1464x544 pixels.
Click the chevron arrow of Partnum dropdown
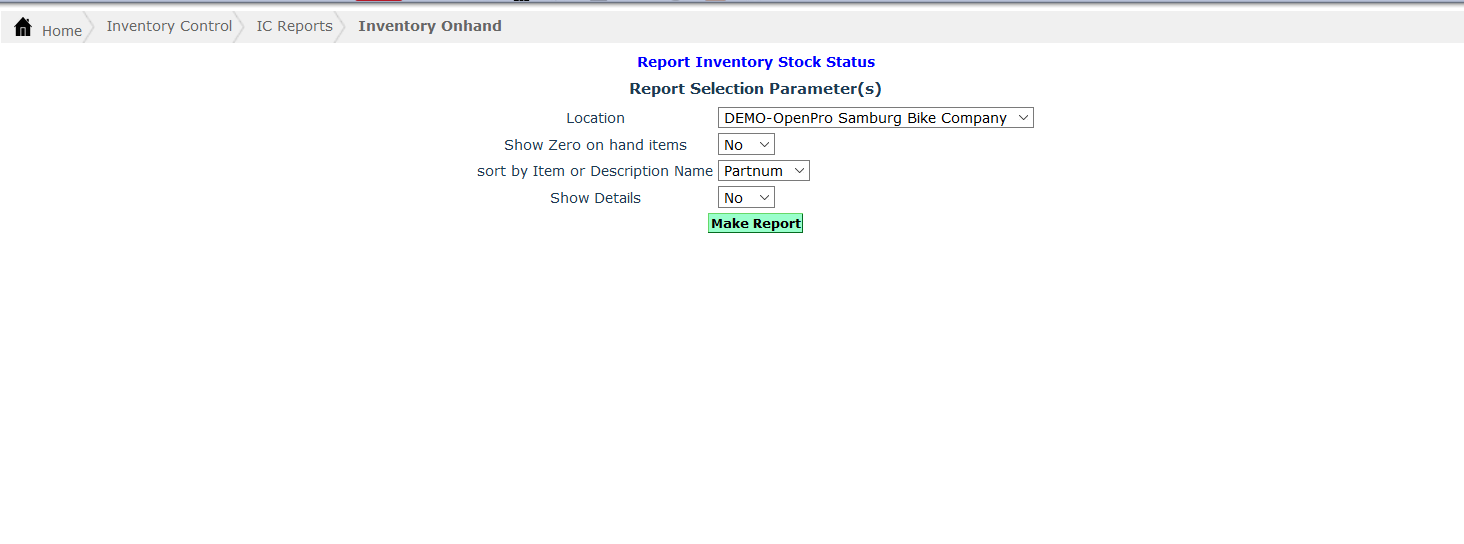[x=798, y=171]
